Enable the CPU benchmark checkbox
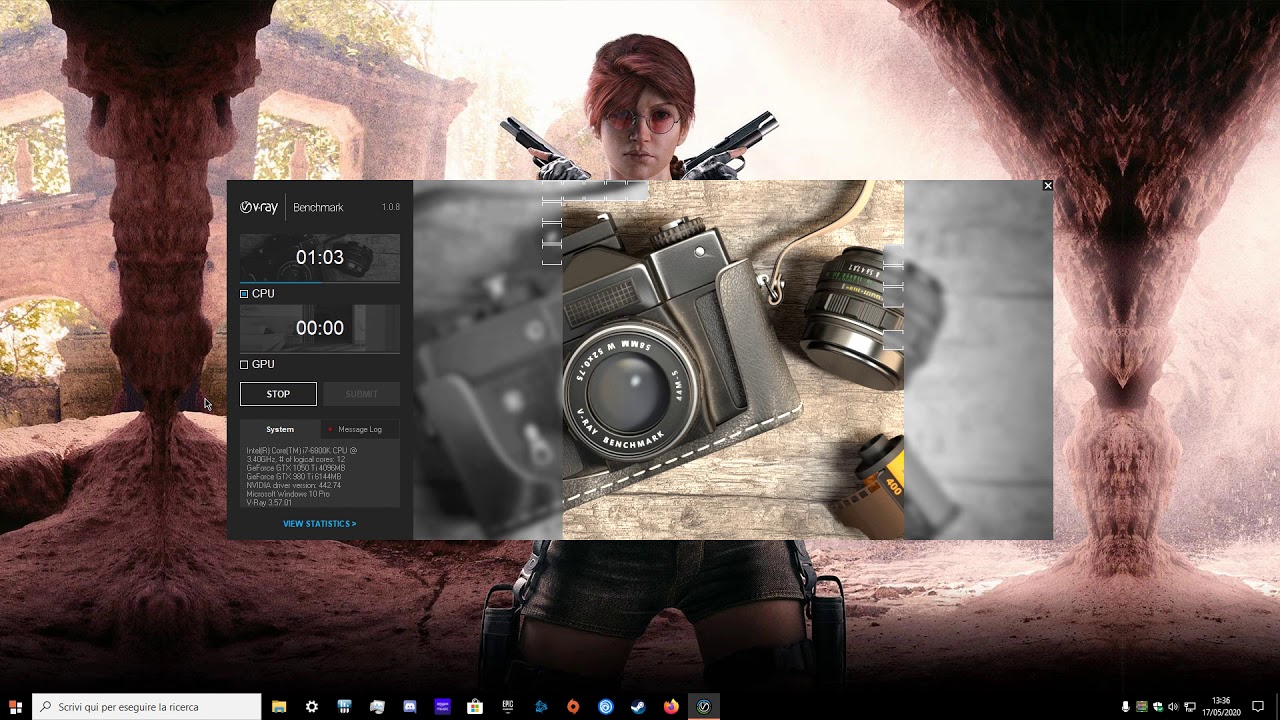1280x720 pixels. coord(244,294)
